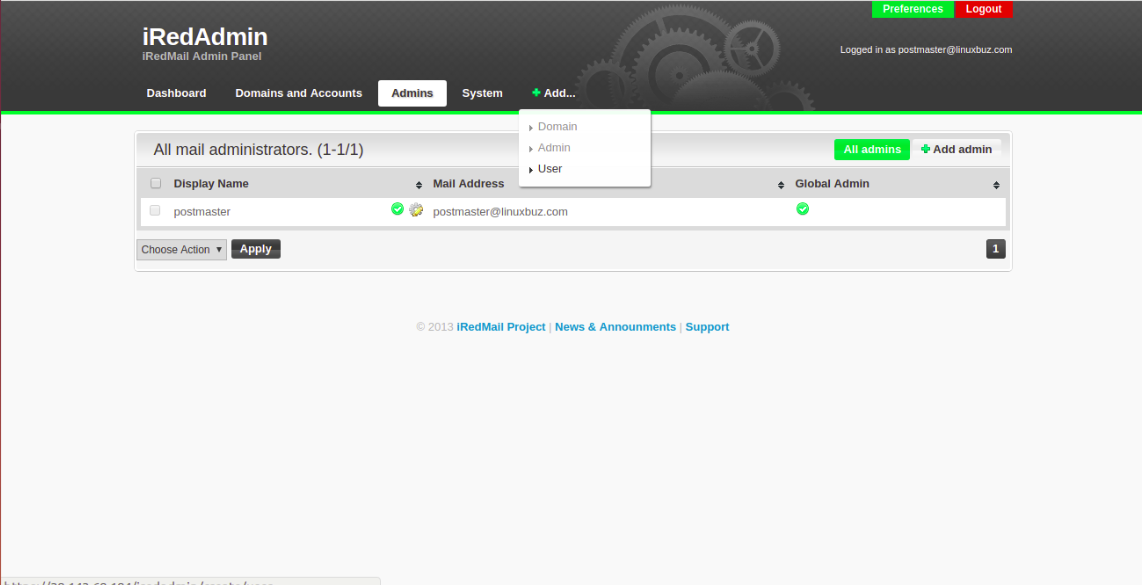
Task: Sort by Display Name using sort arrows
Action: (x=419, y=185)
